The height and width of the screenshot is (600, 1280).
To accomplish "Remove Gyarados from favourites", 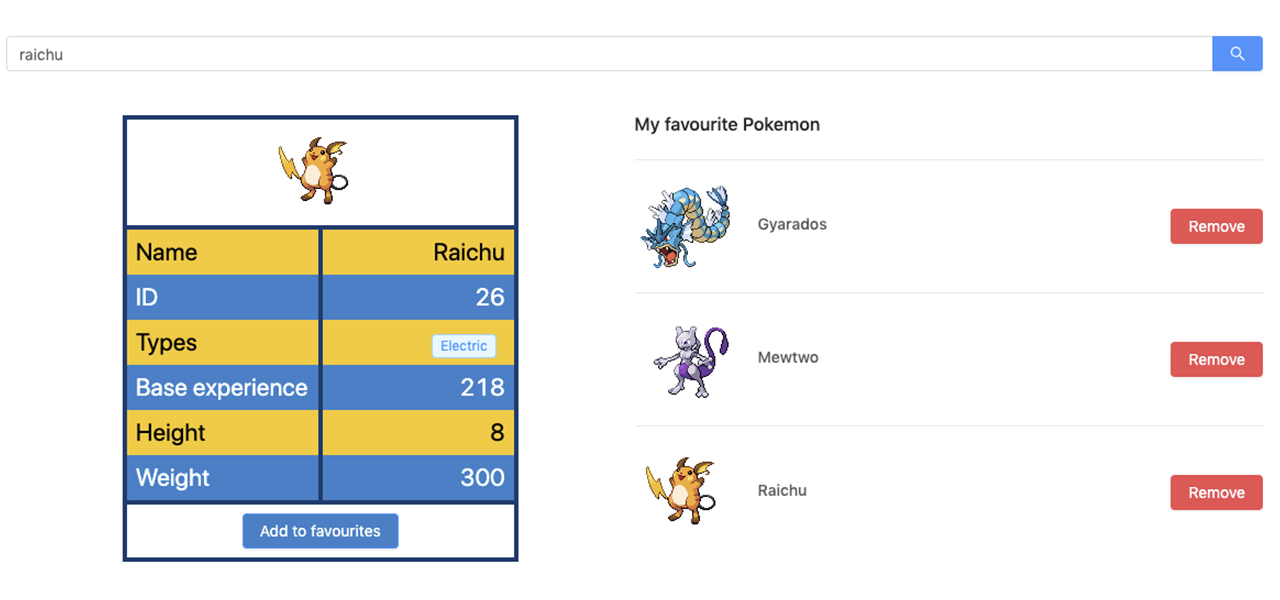I will (x=1216, y=226).
